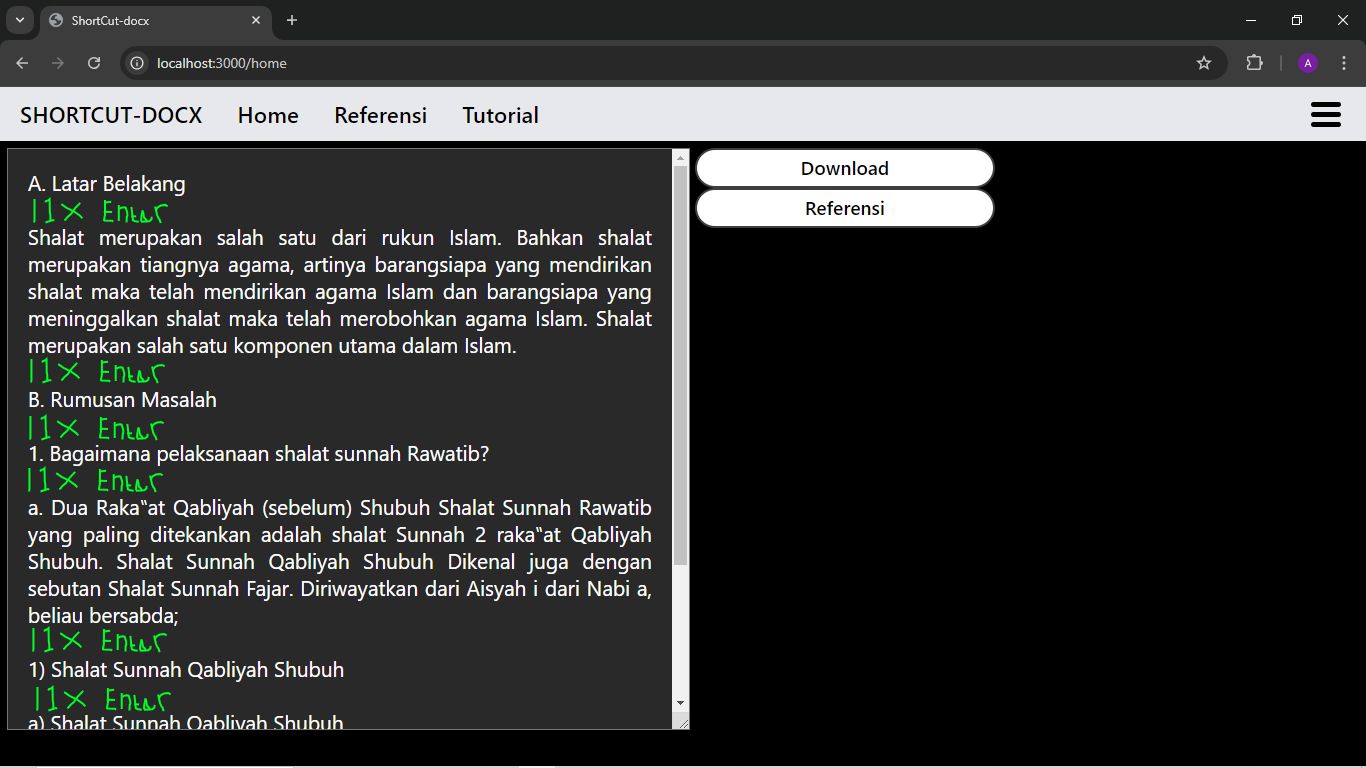This screenshot has height=768, width=1366.
Task: Click the line '1) Shalat Sunnah Qabliyah Shubuh'
Action: [186, 670]
